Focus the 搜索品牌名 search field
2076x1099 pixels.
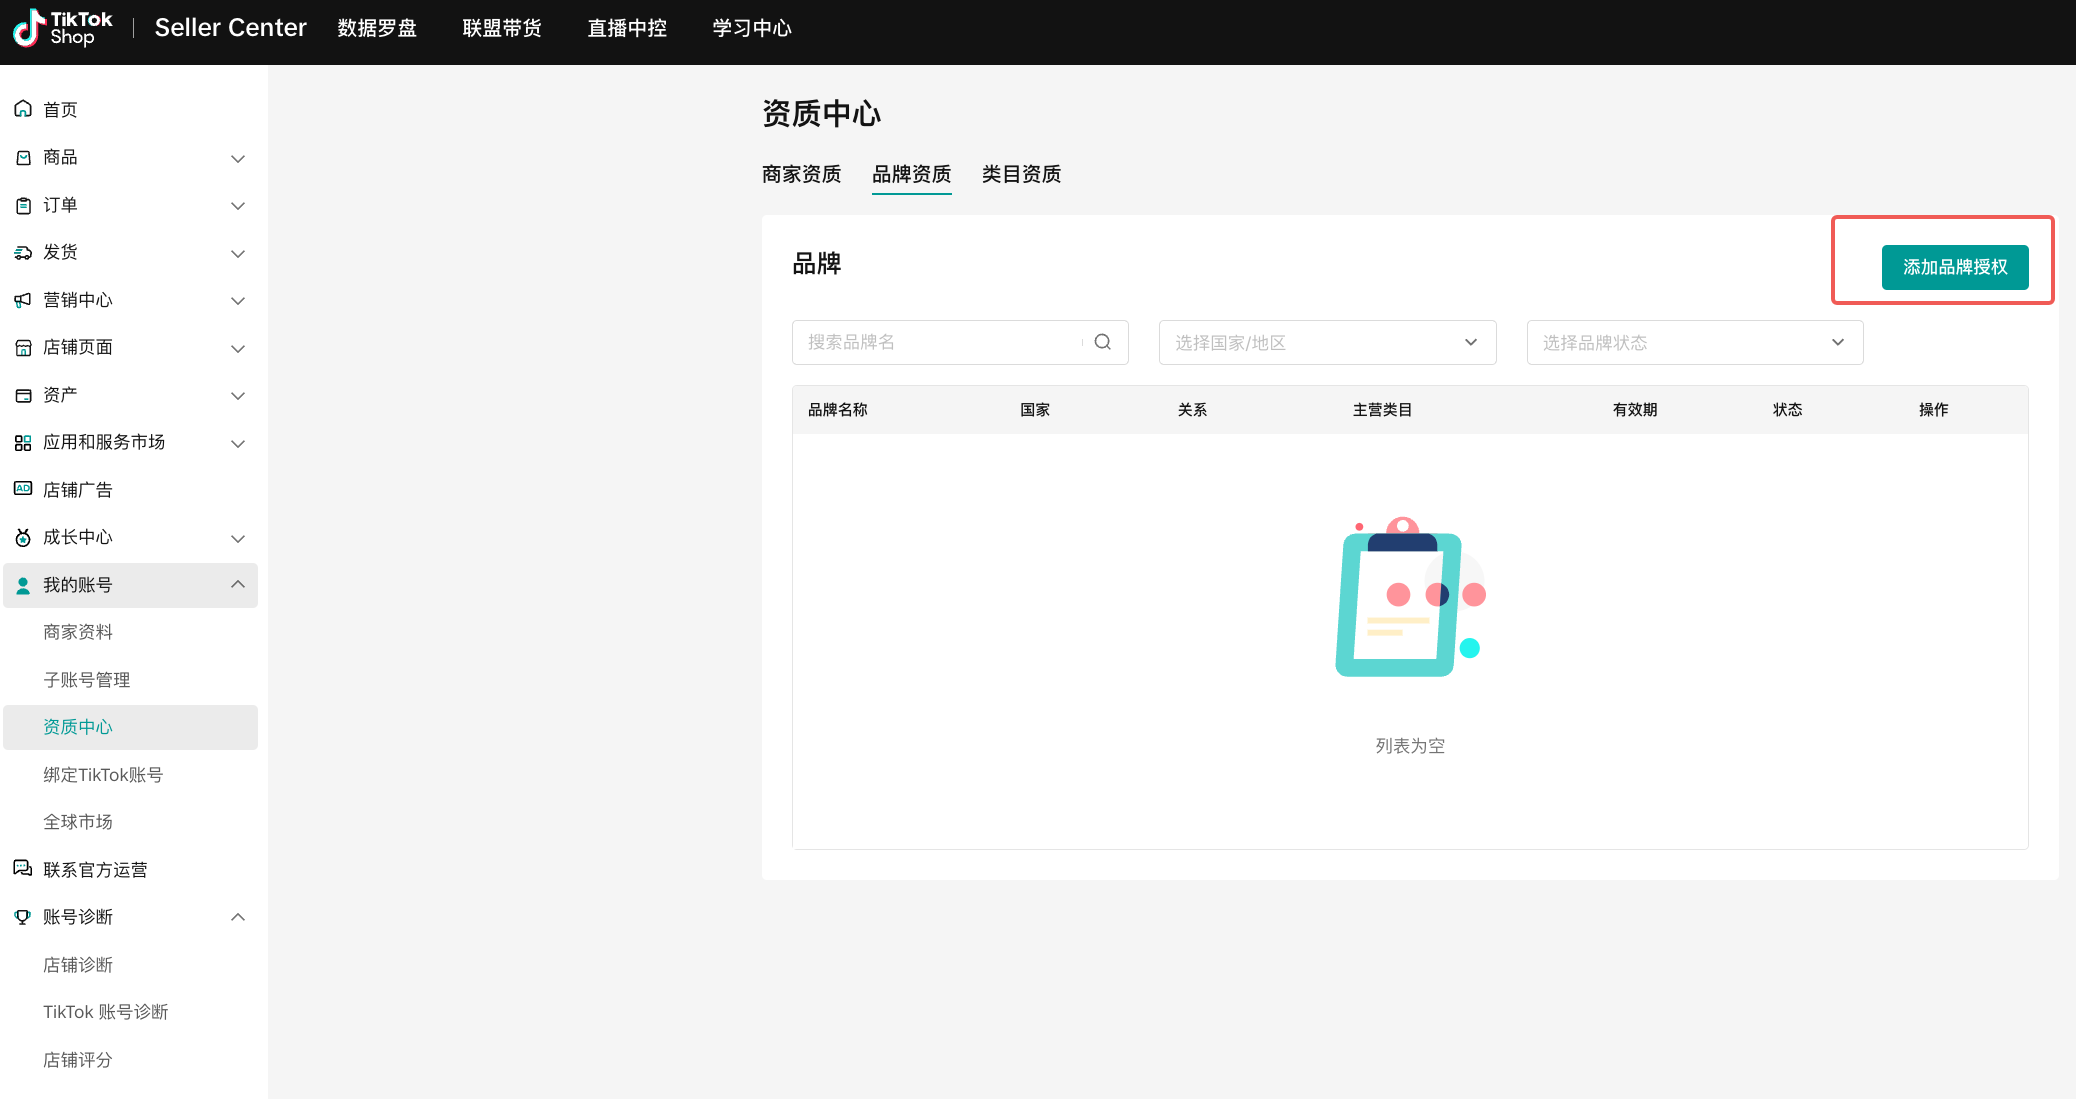935,342
